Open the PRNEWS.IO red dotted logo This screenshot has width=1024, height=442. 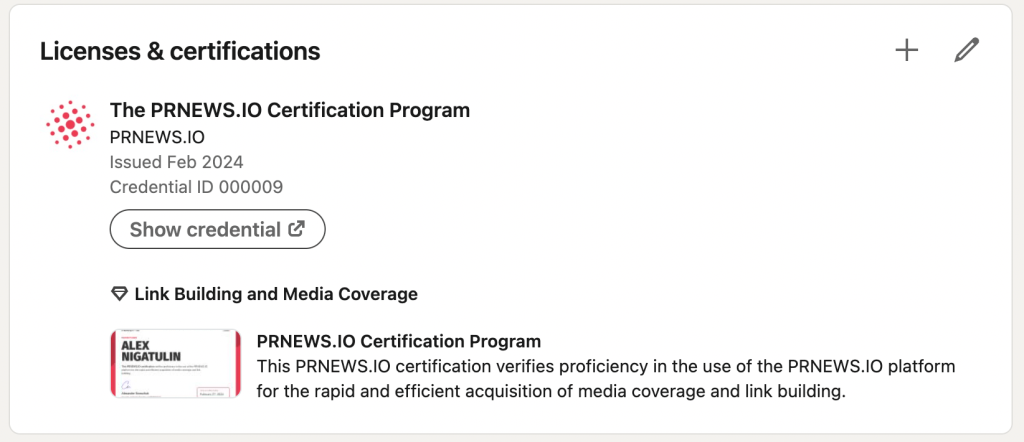(70, 124)
